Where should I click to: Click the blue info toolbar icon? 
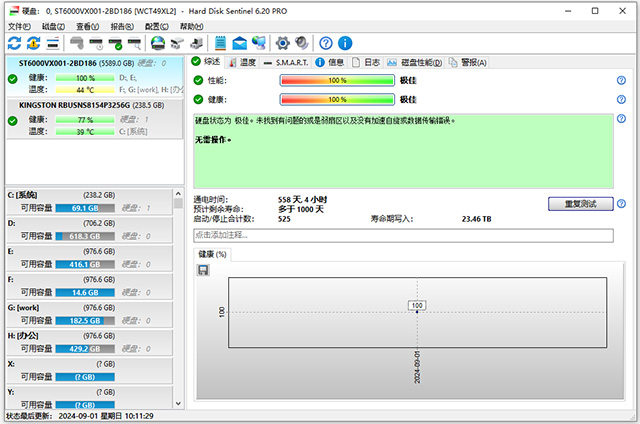(345, 43)
